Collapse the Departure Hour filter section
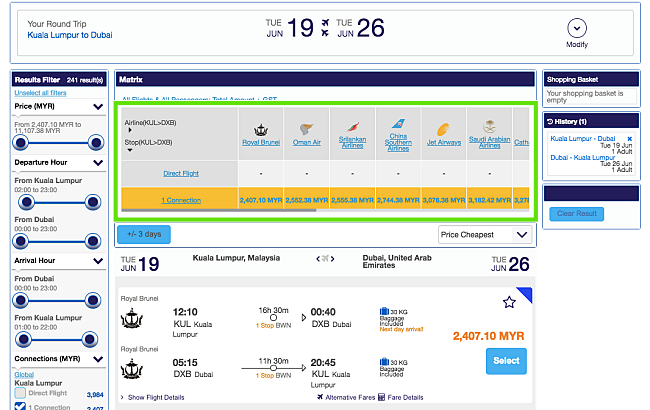The image size is (650, 410). pos(98,163)
